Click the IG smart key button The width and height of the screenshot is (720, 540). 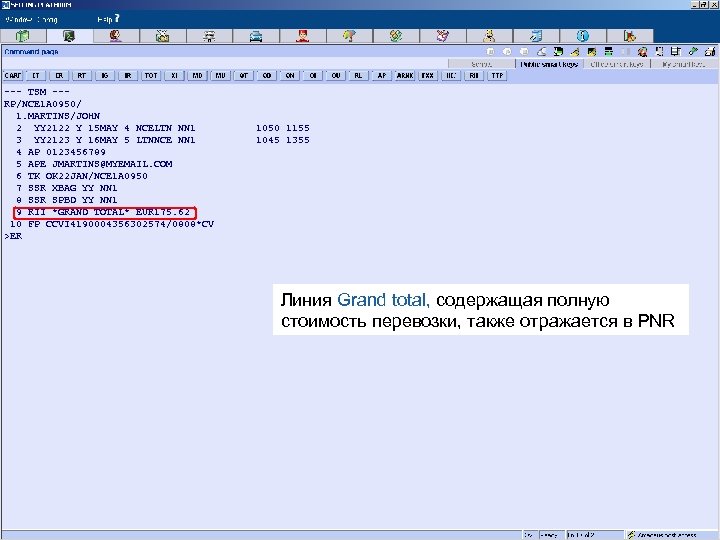point(105,76)
